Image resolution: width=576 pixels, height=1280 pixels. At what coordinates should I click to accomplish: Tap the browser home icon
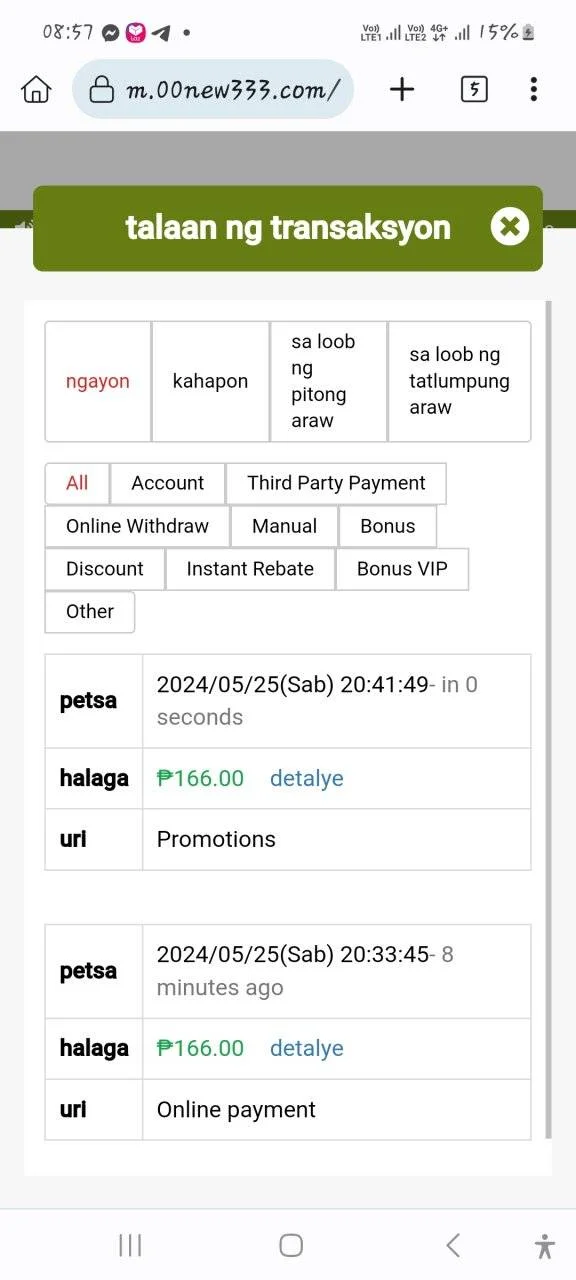(x=36, y=89)
